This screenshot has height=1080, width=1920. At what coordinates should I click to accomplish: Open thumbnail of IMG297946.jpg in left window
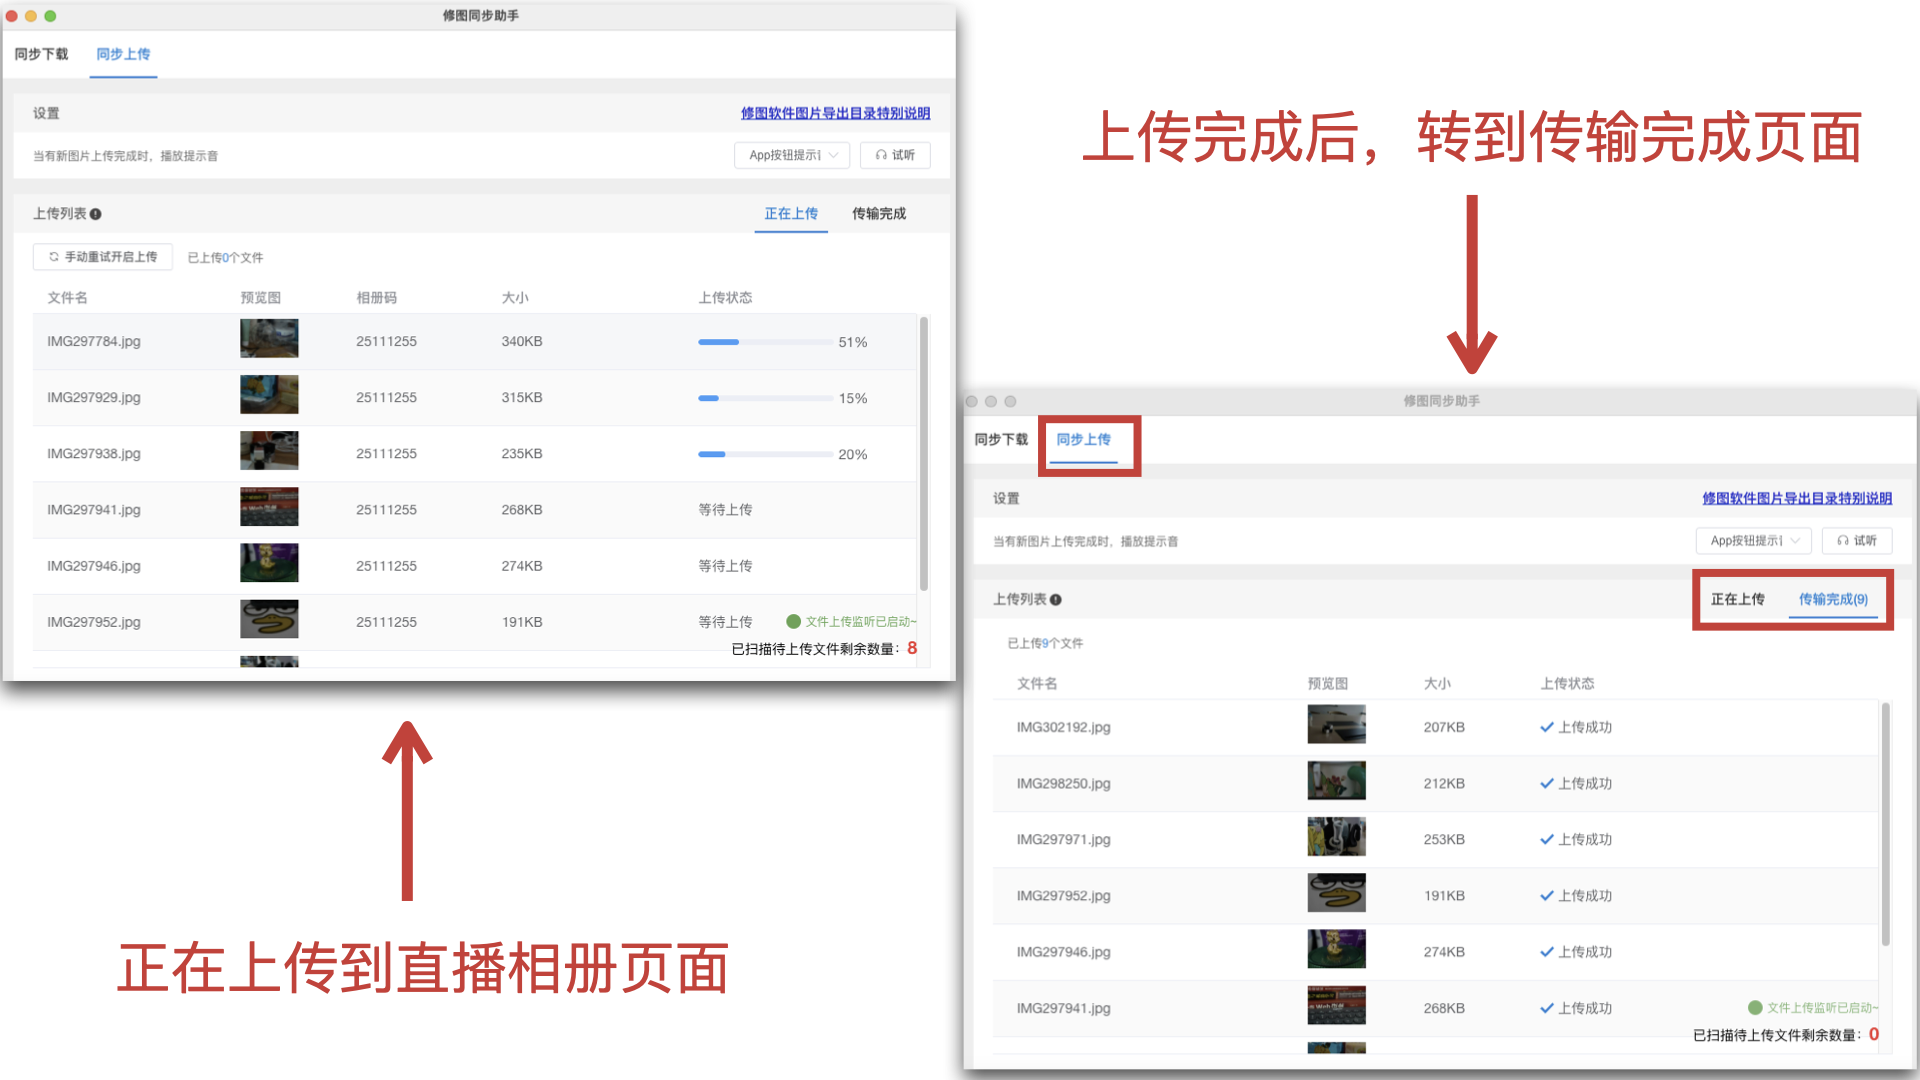click(269, 563)
